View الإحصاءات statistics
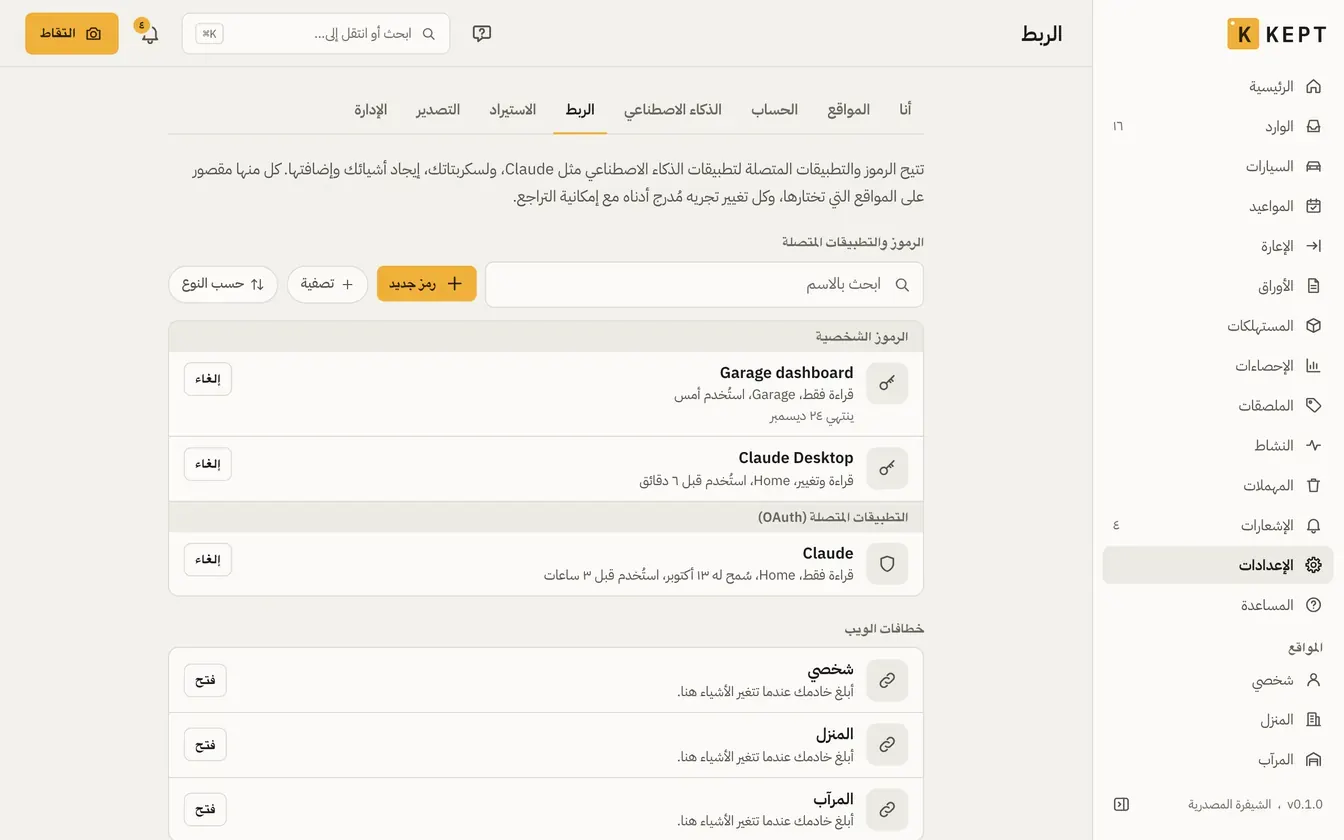The width and height of the screenshot is (1344, 840). [1218, 366]
